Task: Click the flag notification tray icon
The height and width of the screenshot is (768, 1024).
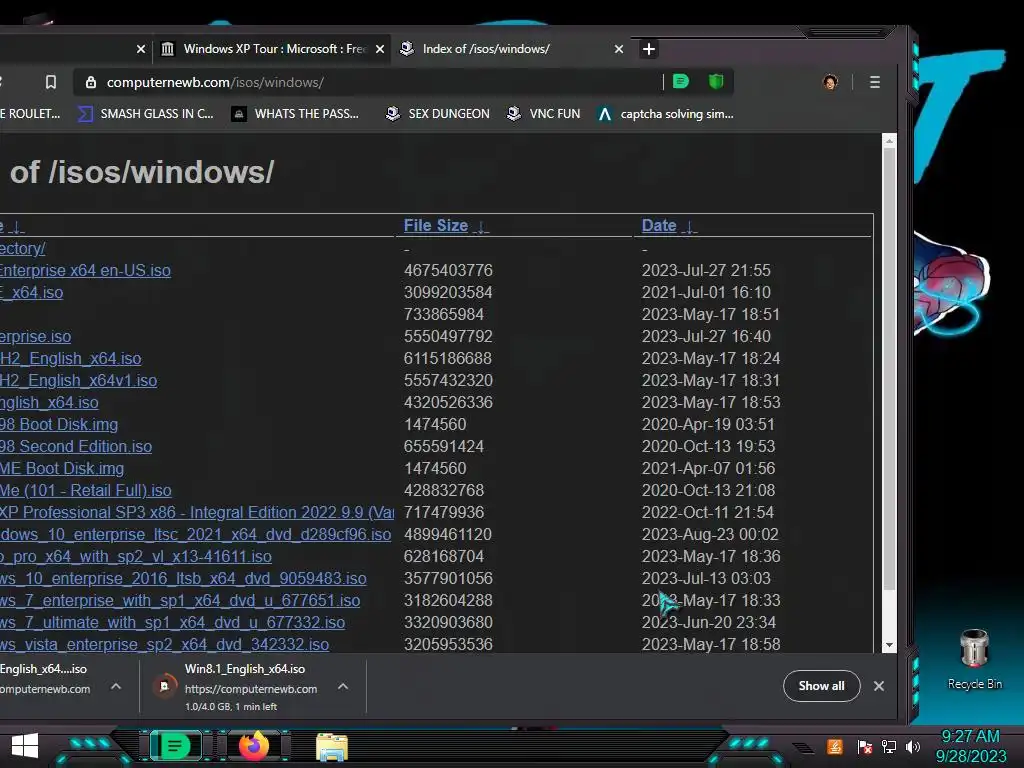Action: tap(865, 746)
